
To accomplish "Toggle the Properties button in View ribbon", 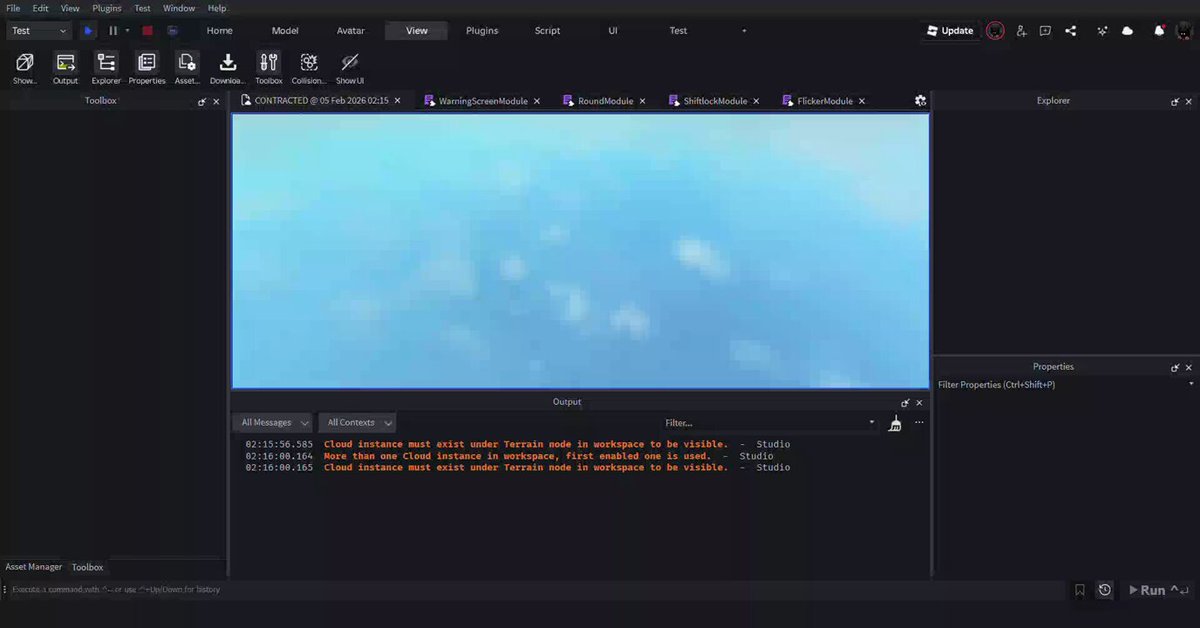I will [x=147, y=68].
